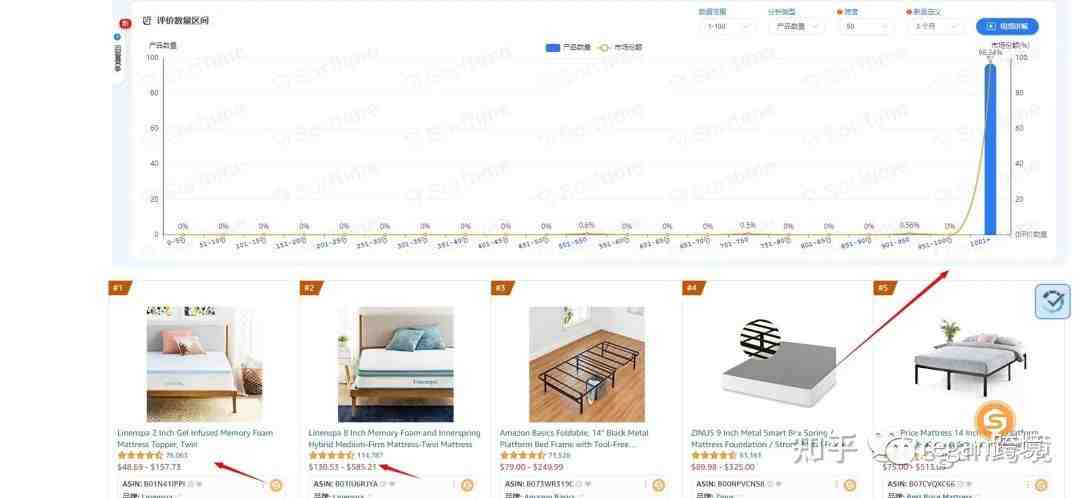Viewport: 1080px width, 498px height.
Task: Click the round orange icon on product #5
Action: 1041,485
